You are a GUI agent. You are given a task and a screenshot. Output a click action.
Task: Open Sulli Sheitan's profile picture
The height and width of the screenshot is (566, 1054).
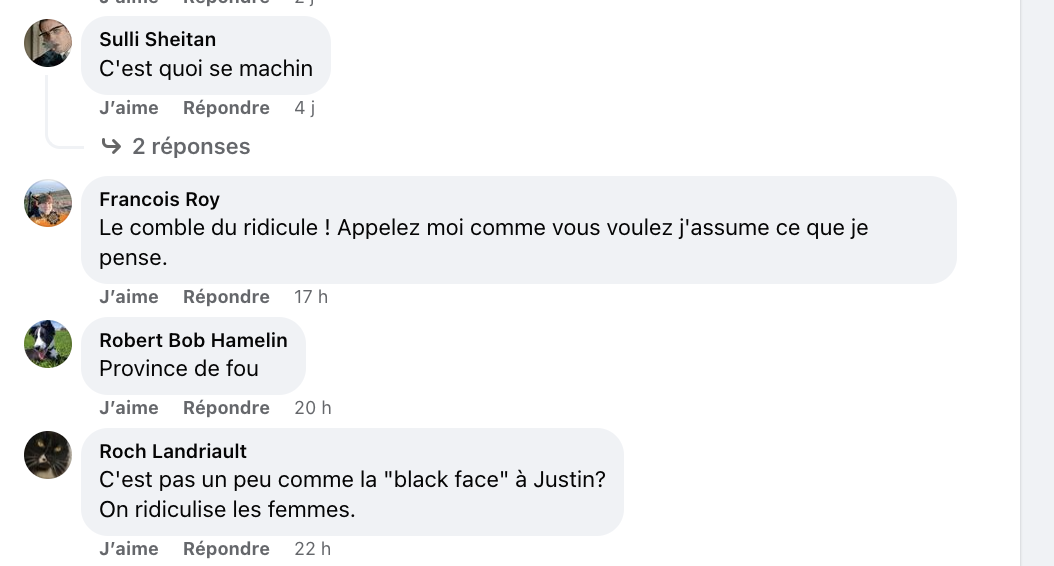(x=48, y=43)
